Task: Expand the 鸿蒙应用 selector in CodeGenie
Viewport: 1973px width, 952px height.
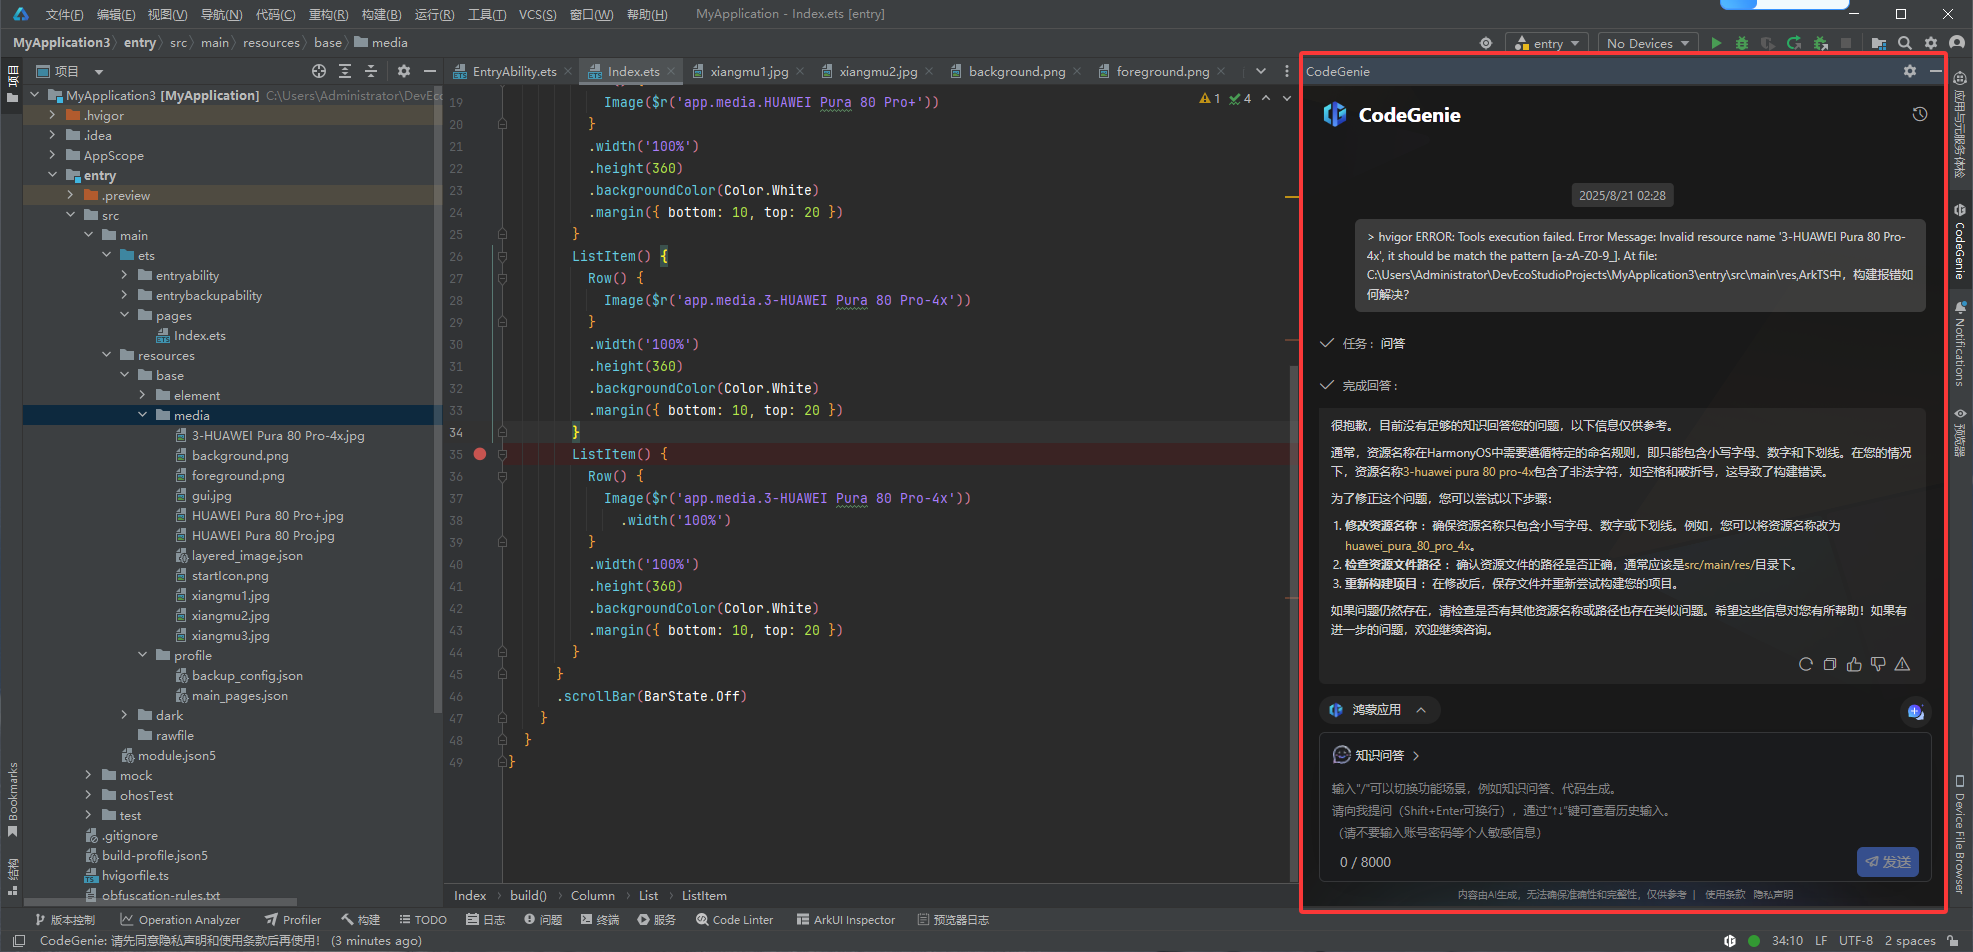Action: [x=1379, y=710]
